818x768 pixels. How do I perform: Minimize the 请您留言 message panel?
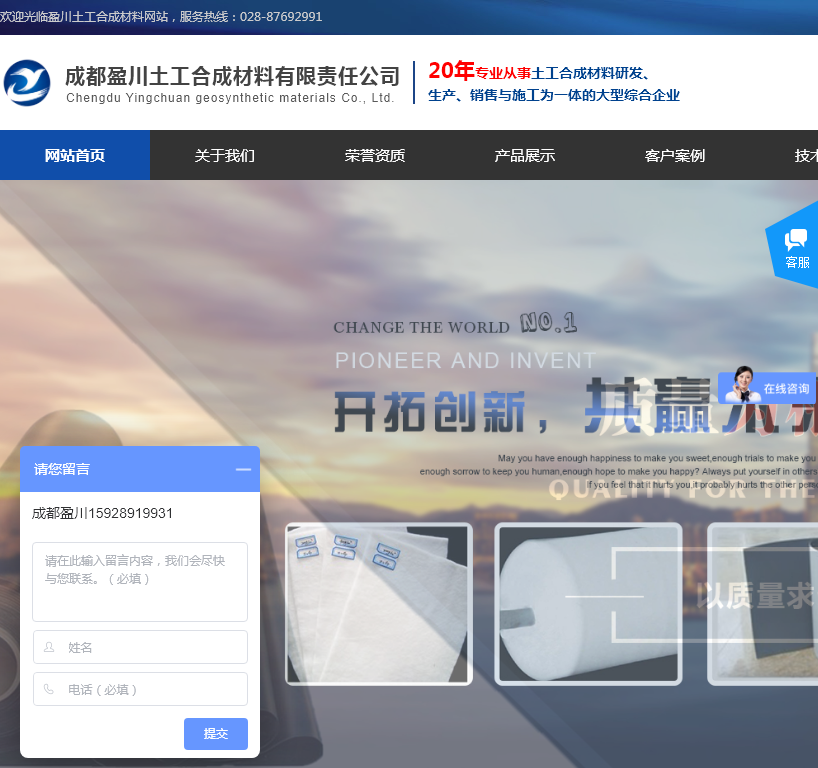click(243, 470)
